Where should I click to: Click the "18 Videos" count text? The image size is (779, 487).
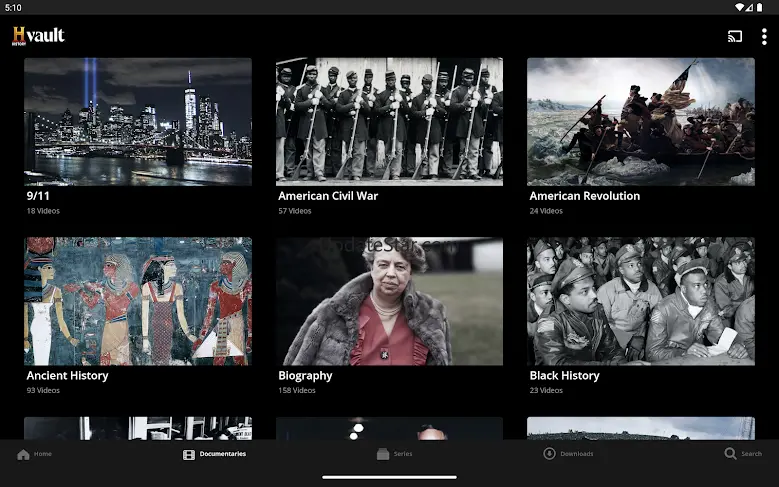point(43,211)
